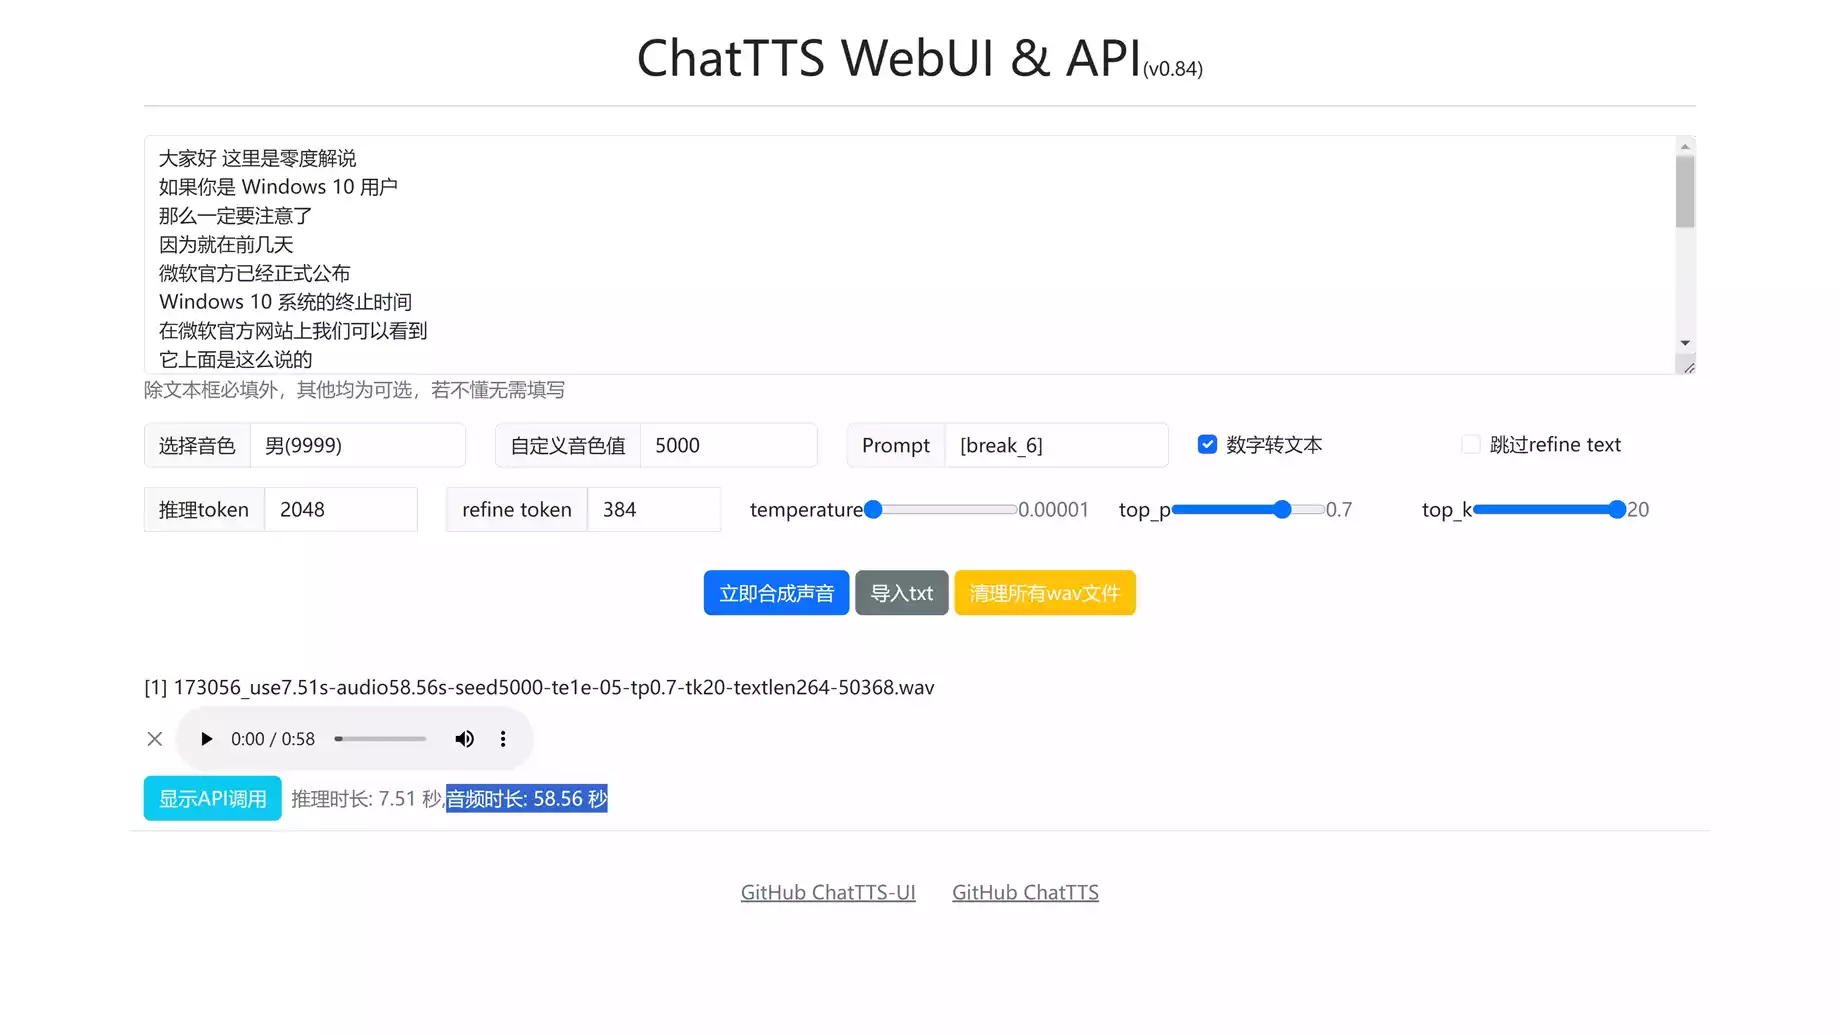Remove the generated wav with X icon

point(155,739)
